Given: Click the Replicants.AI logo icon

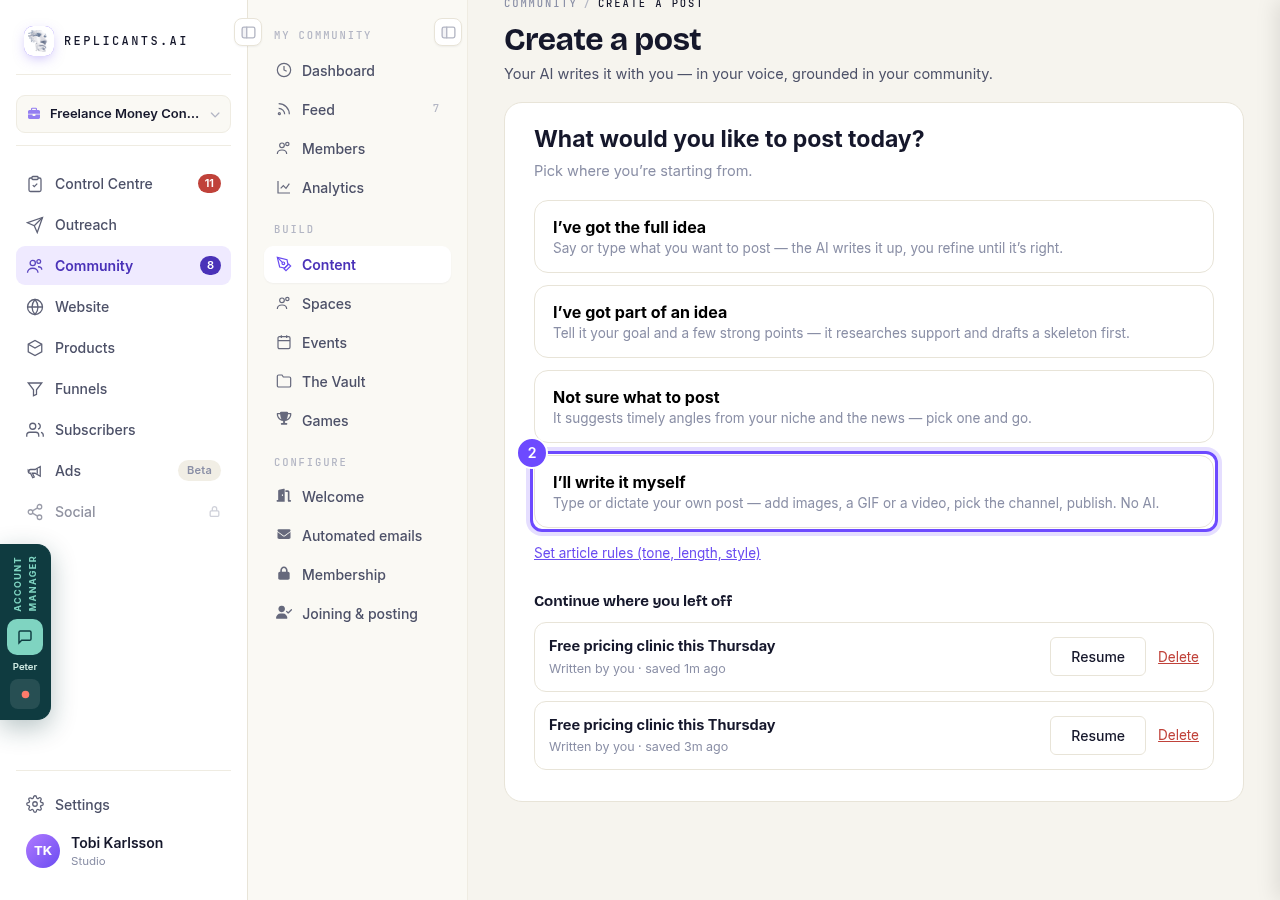Looking at the screenshot, I should point(39,41).
